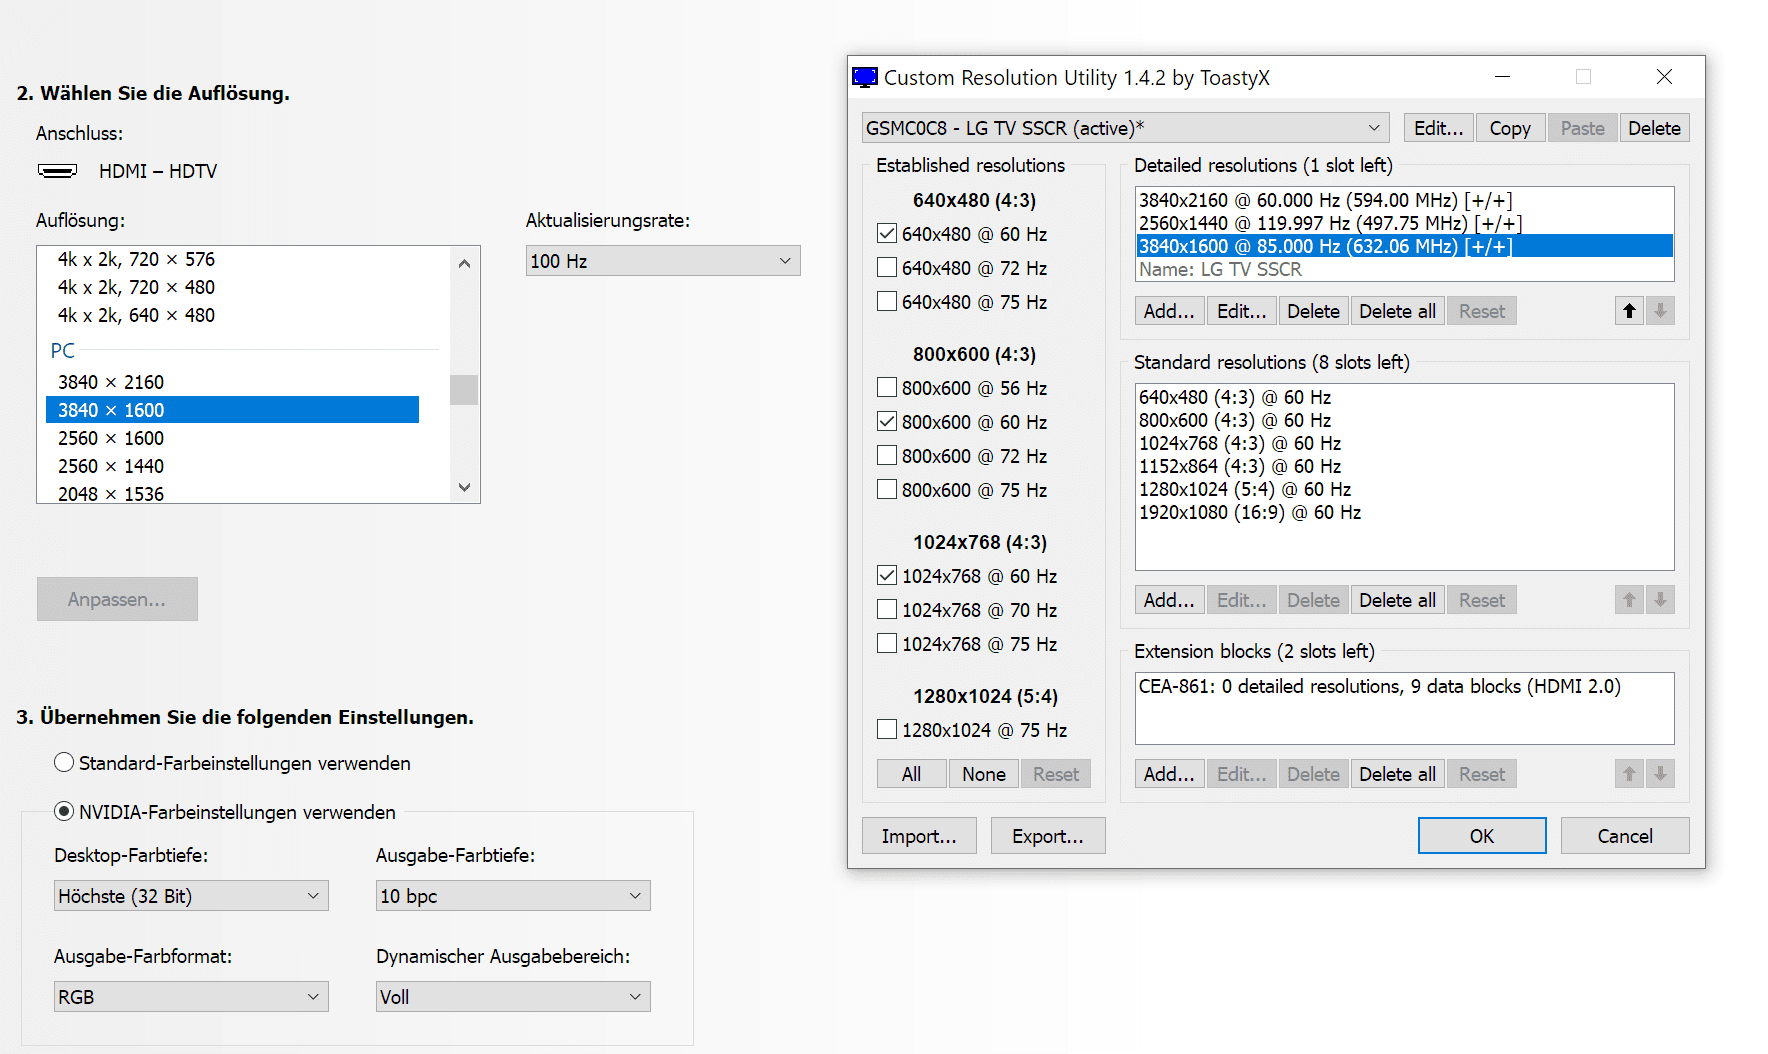Enable 1024x768 @ 75 Hz checkbox
1768x1054 pixels.
(x=887, y=644)
